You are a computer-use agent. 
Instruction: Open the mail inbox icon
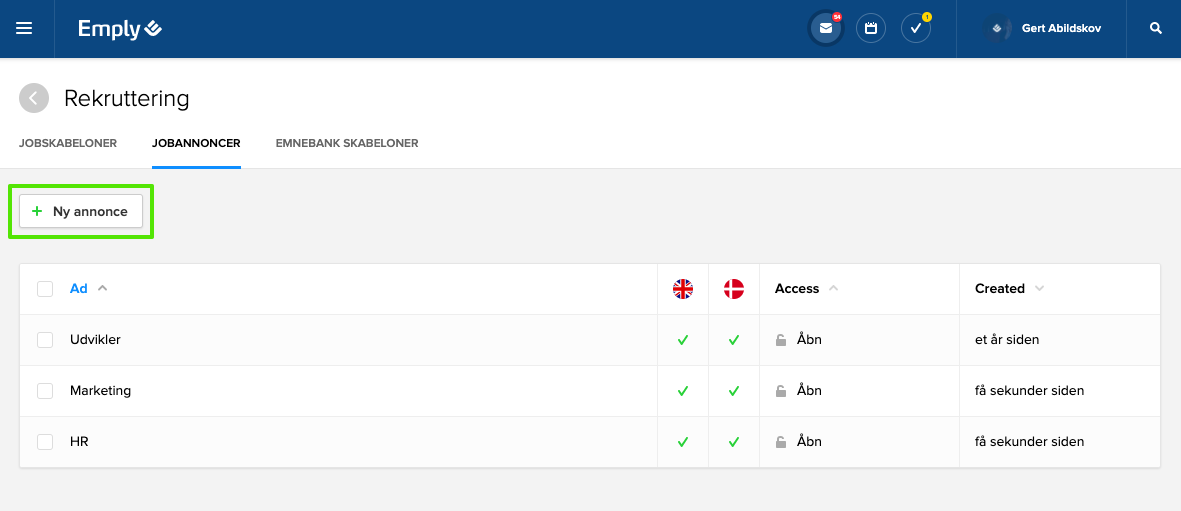825,29
